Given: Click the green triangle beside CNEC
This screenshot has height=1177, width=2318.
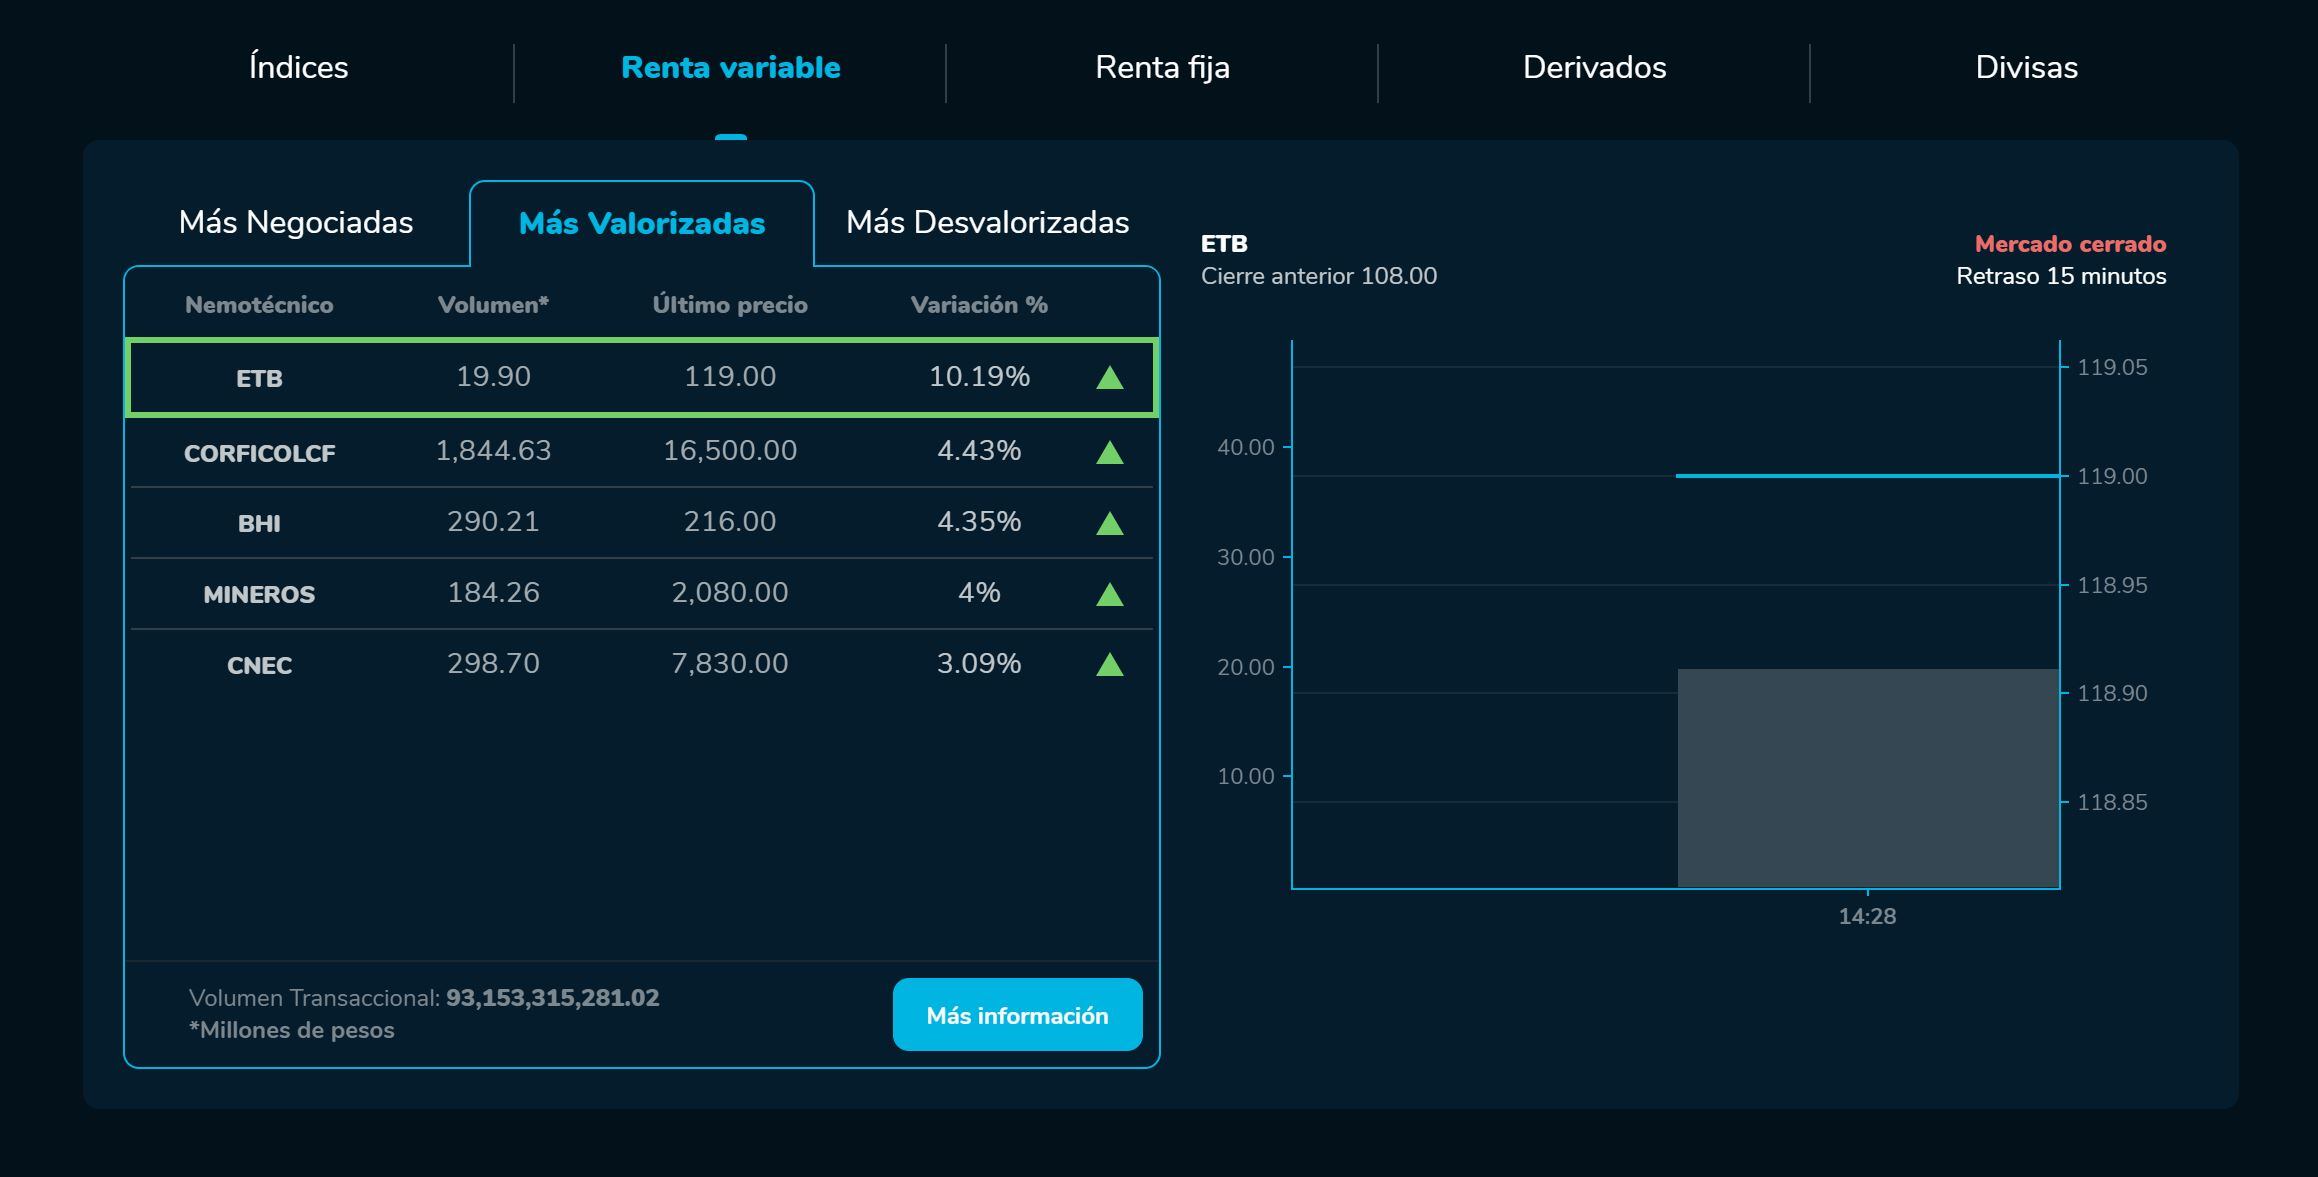Looking at the screenshot, I should [x=1110, y=663].
